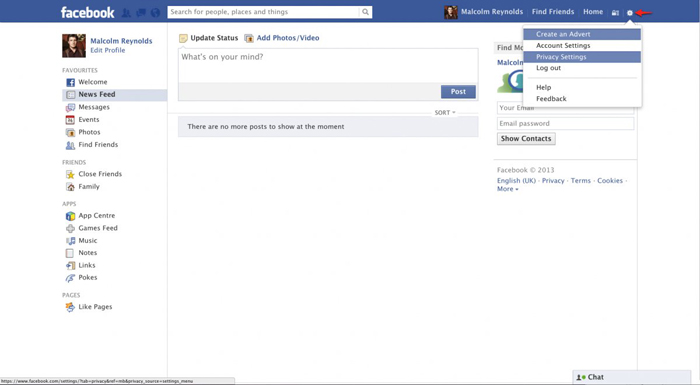Viewport: 700px width, 385px height.
Task: Go to Home in the top bar
Action: [x=593, y=12]
